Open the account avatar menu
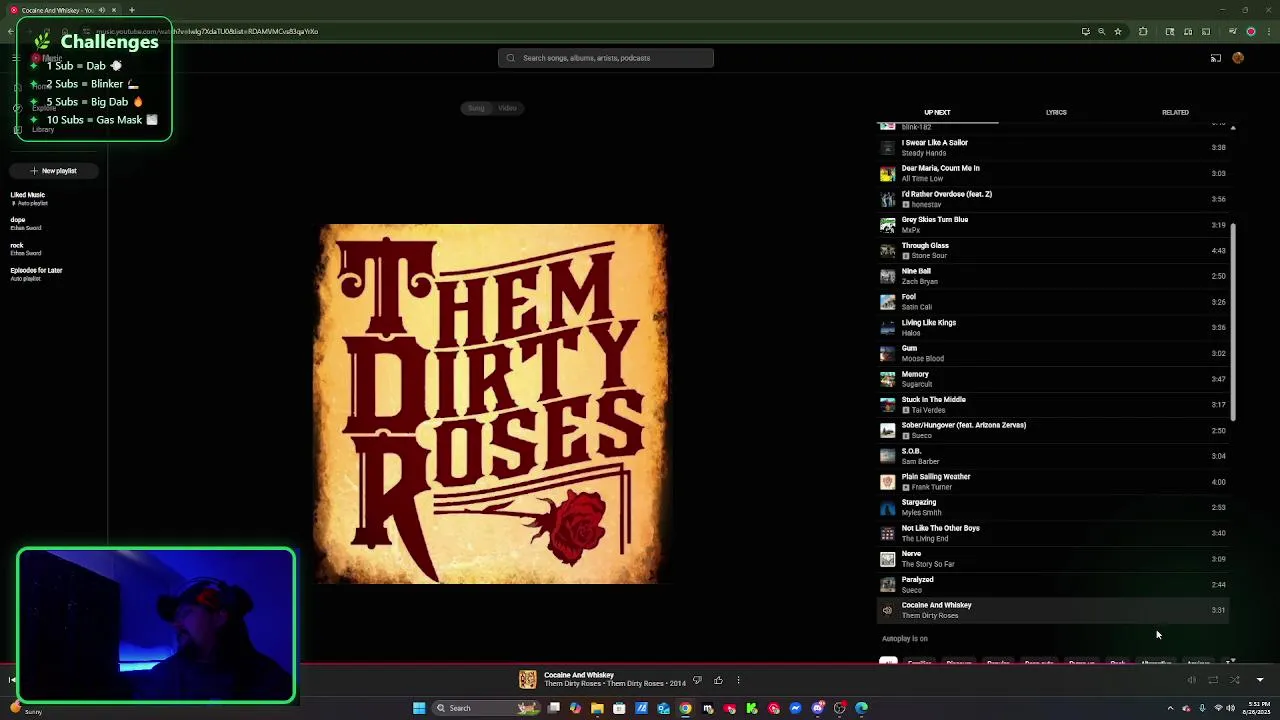Image resolution: width=1280 pixels, height=720 pixels. tap(1238, 58)
